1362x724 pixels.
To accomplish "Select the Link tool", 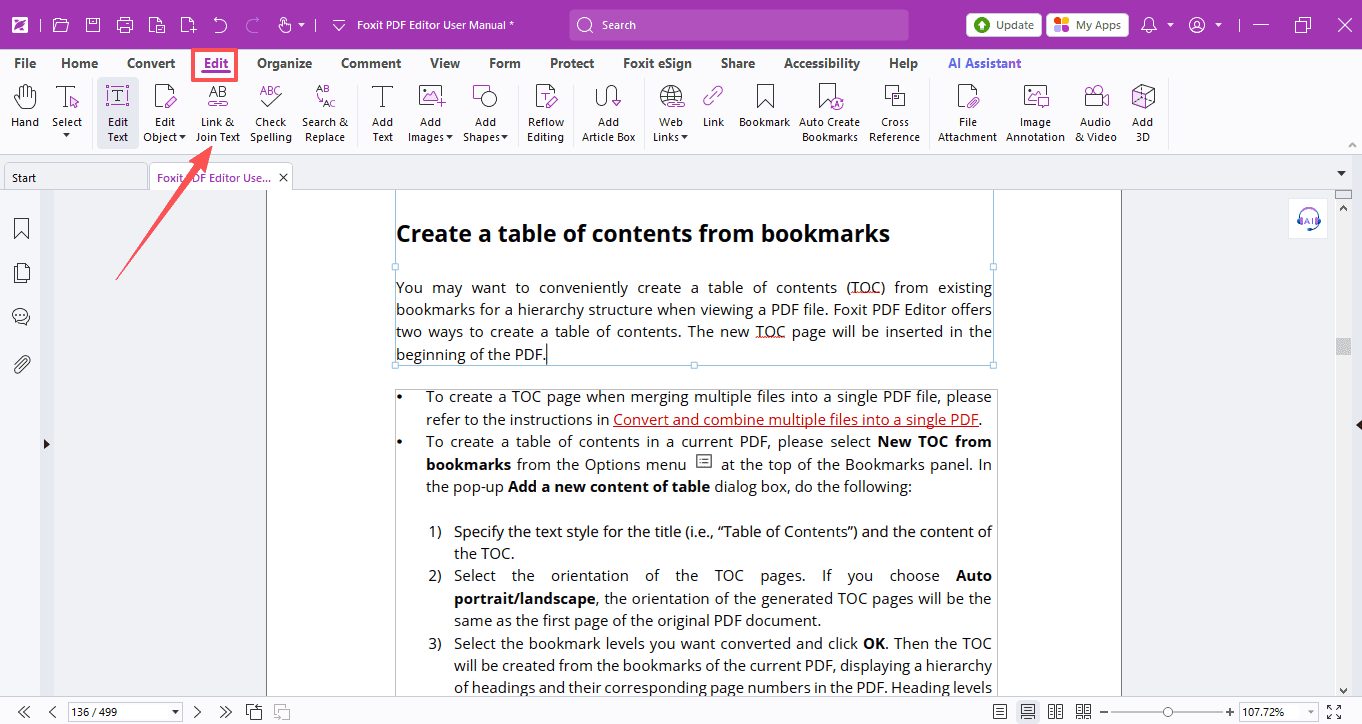I will 713,107.
